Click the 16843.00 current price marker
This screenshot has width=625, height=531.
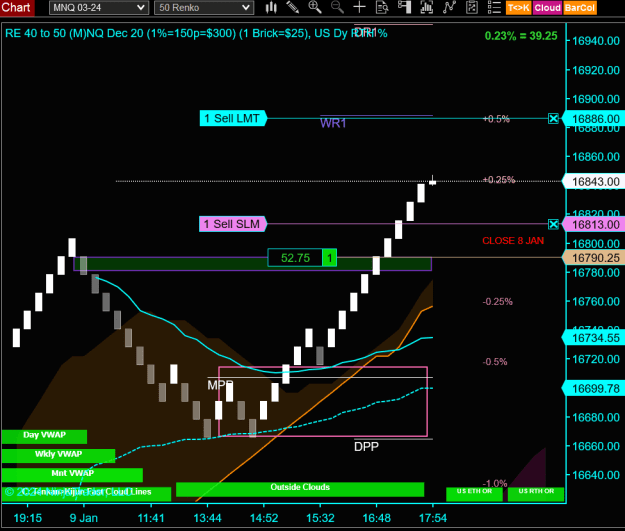point(595,182)
